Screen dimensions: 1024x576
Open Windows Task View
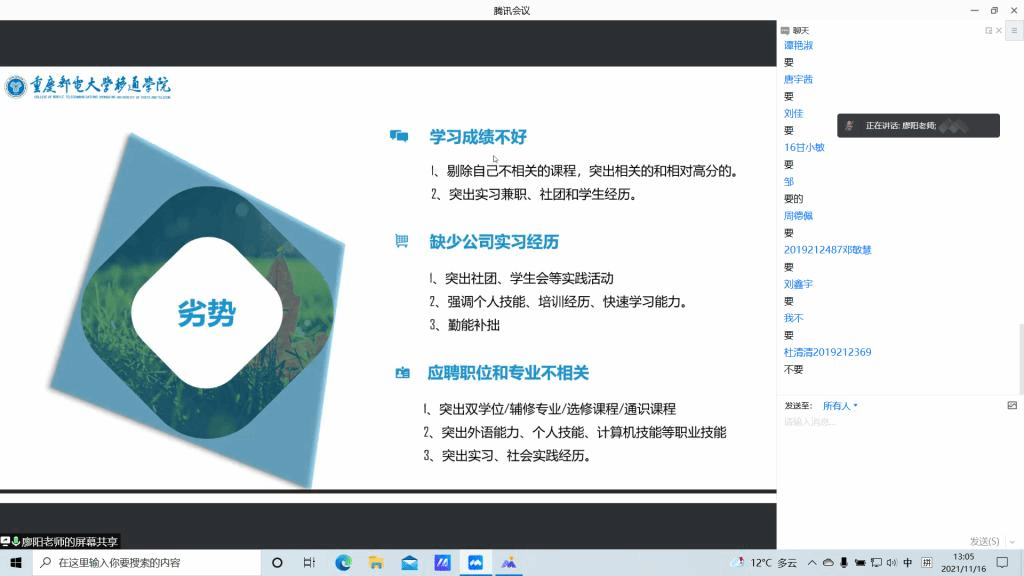point(309,563)
